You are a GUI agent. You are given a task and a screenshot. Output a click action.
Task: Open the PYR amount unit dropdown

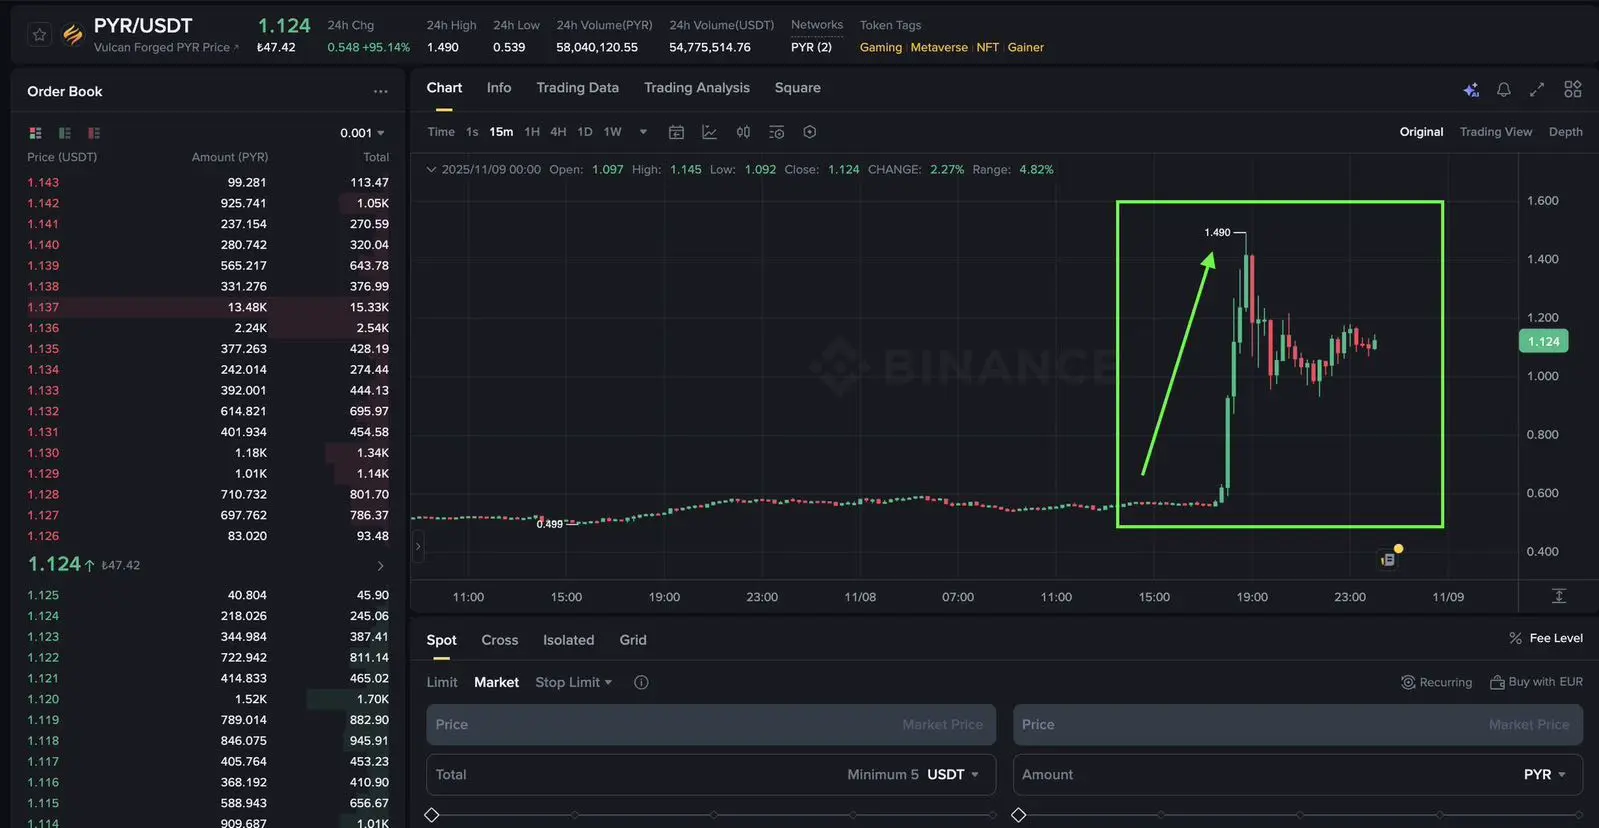pyautogui.click(x=1545, y=775)
